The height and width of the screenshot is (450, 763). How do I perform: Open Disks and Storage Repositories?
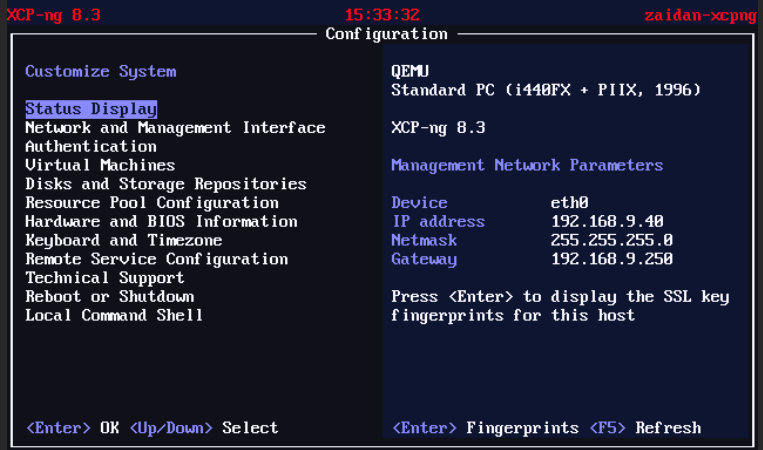coord(166,184)
